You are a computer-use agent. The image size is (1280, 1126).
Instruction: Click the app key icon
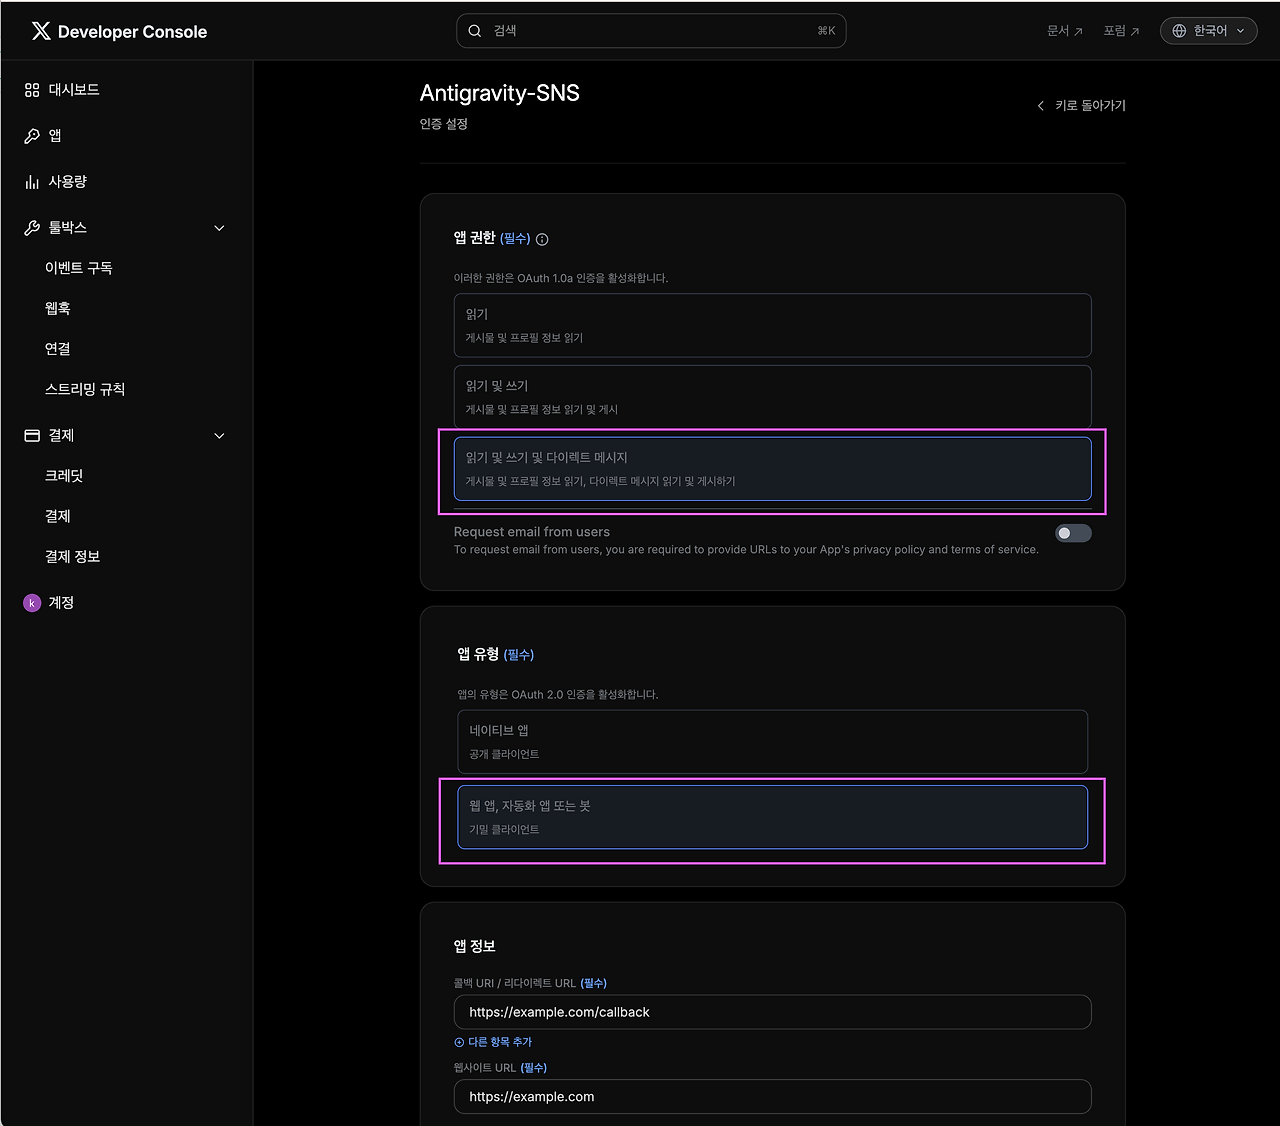[32, 136]
